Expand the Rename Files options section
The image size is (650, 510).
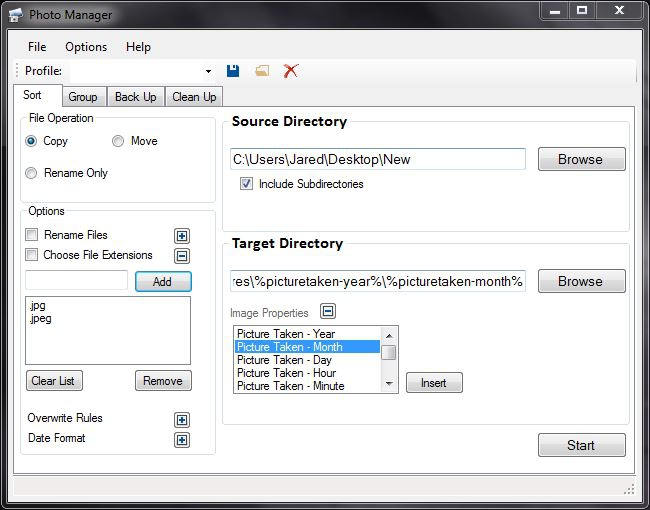pos(182,236)
